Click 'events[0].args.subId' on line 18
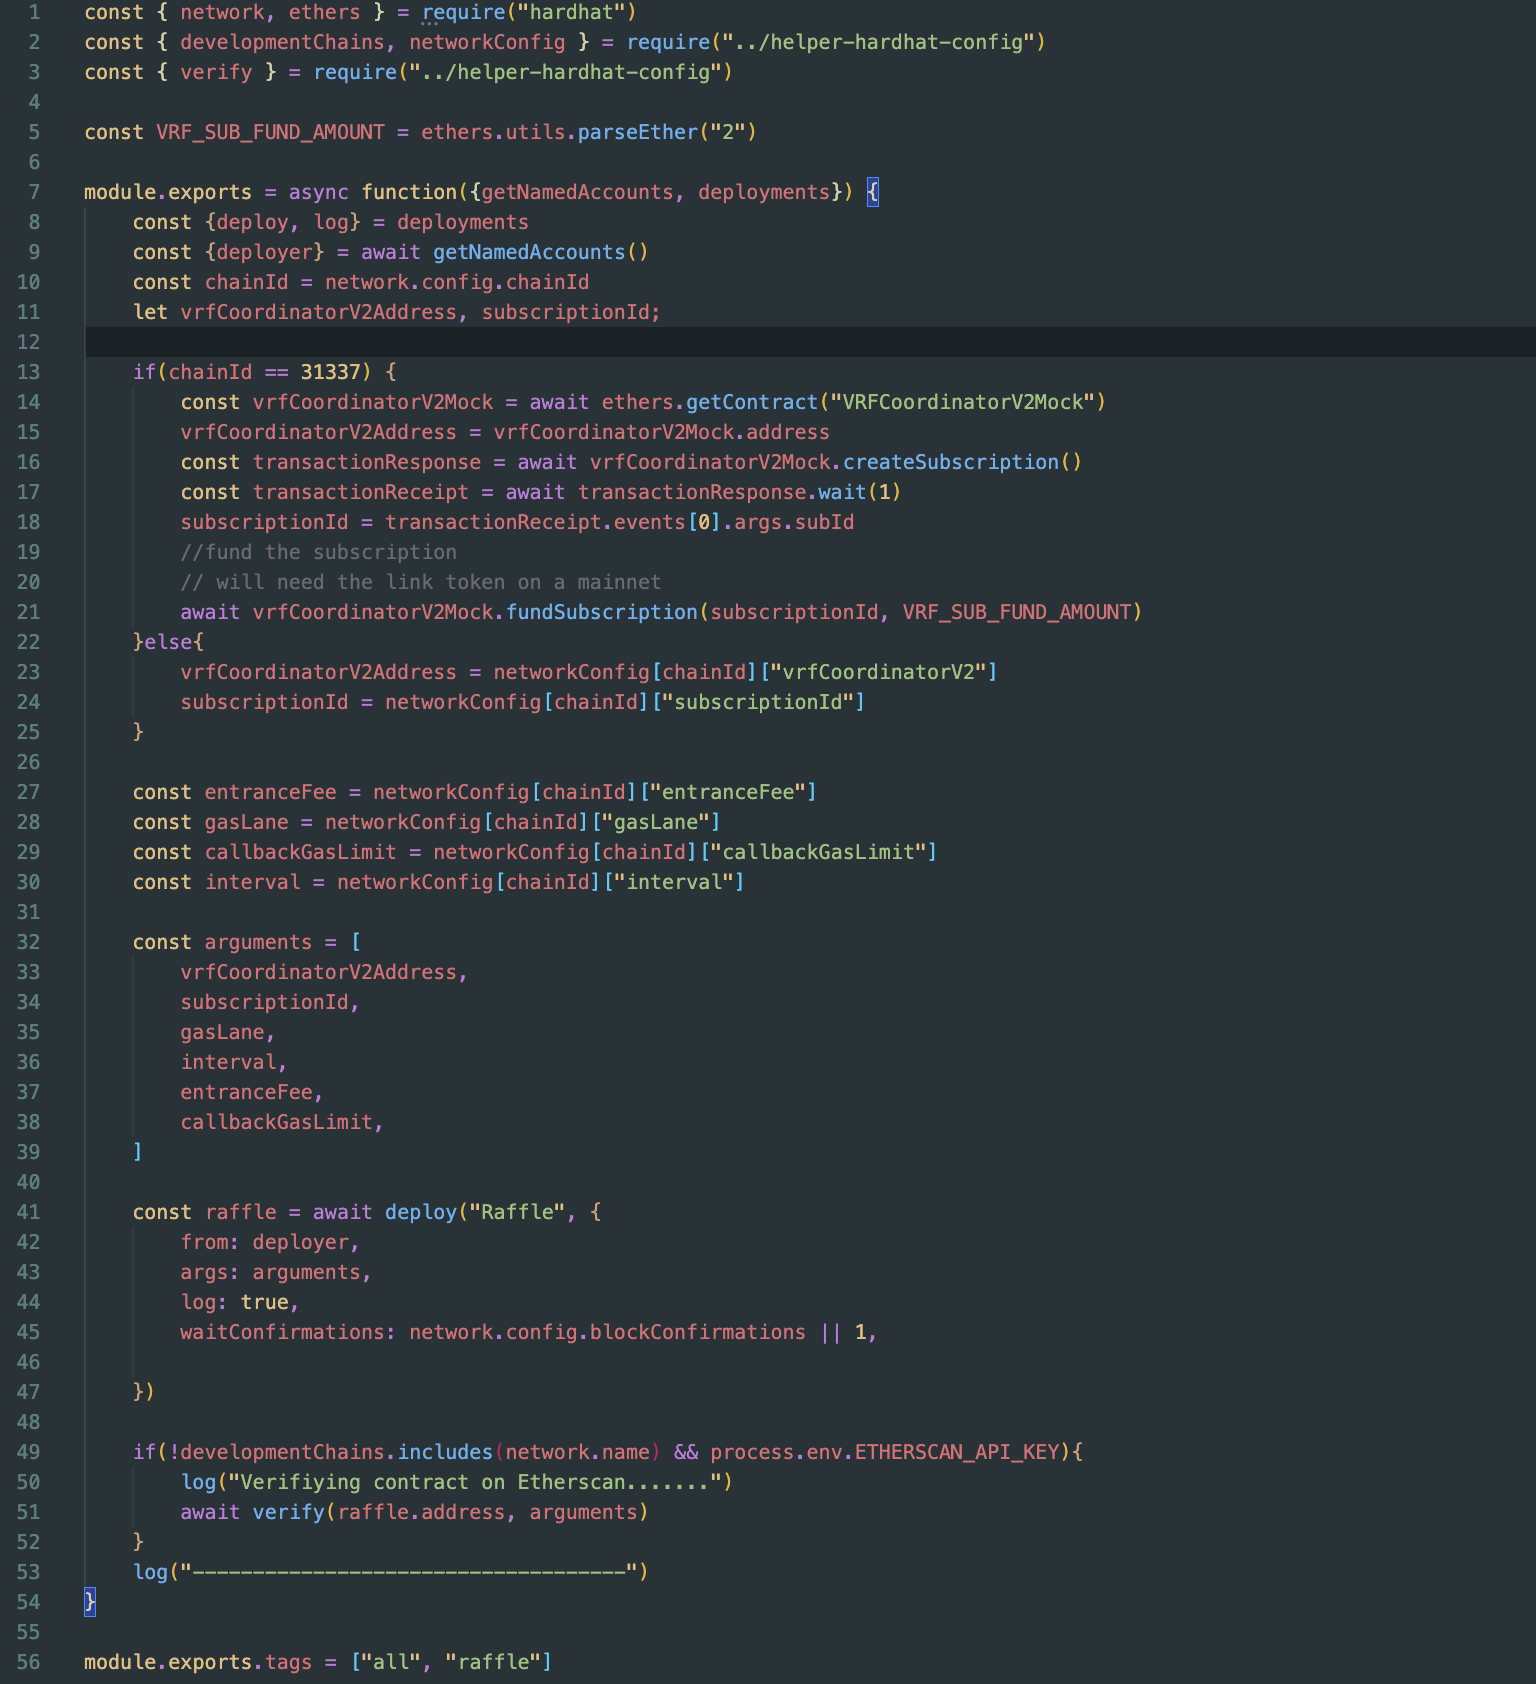Image resolution: width=1536 pixels, height=1684 pixels. [734, 522]
